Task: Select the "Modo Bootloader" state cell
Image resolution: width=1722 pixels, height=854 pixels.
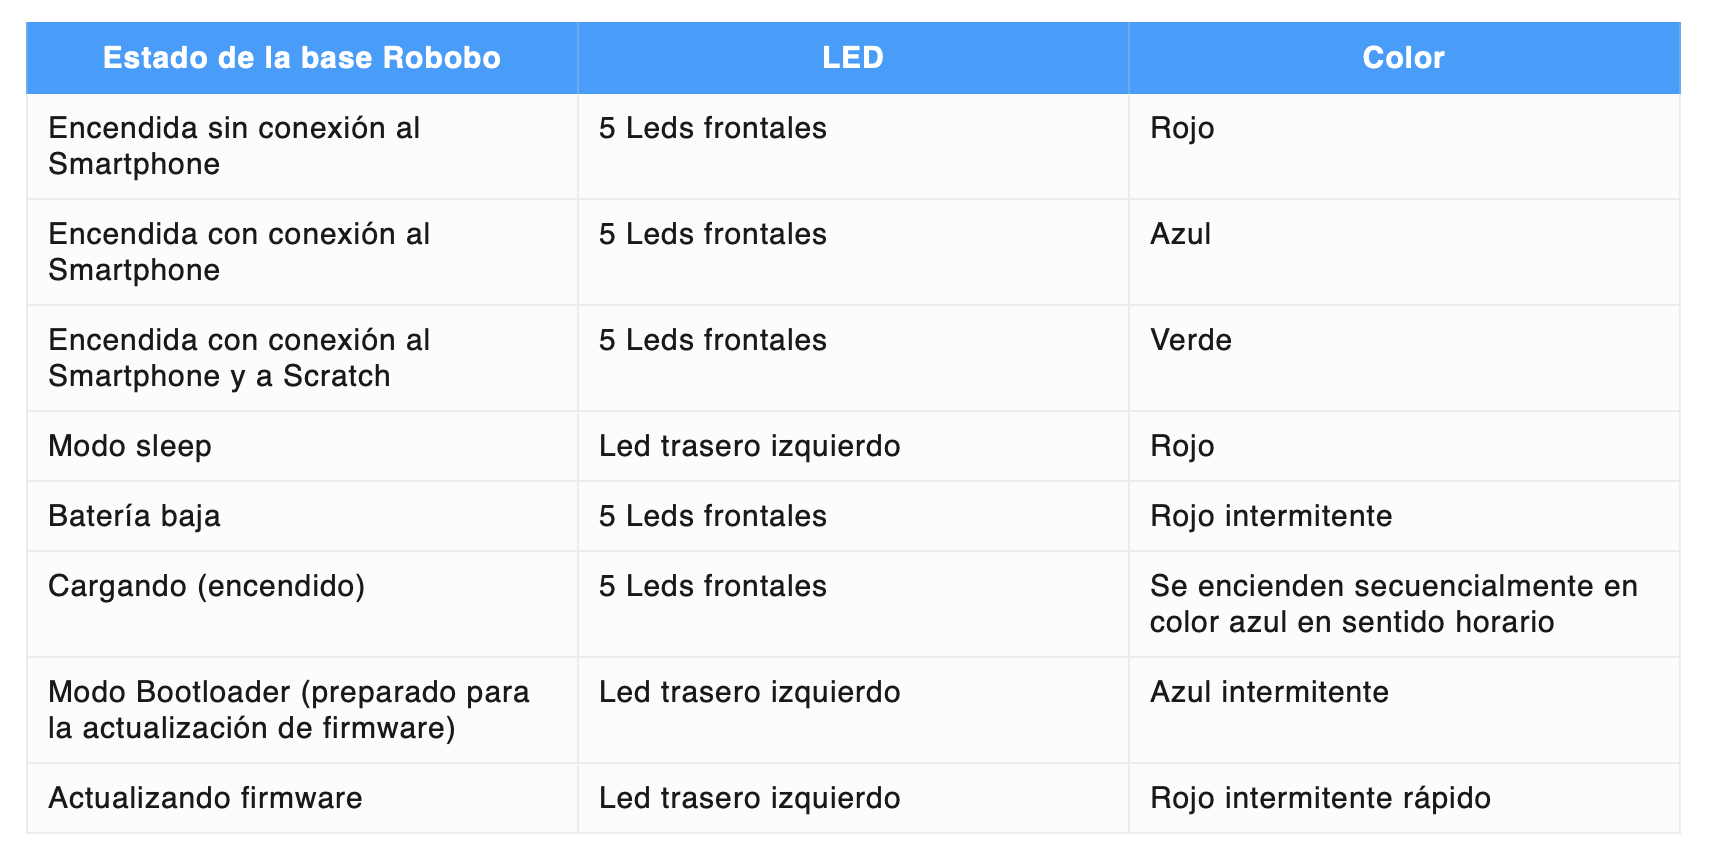Action: point(288,710)
